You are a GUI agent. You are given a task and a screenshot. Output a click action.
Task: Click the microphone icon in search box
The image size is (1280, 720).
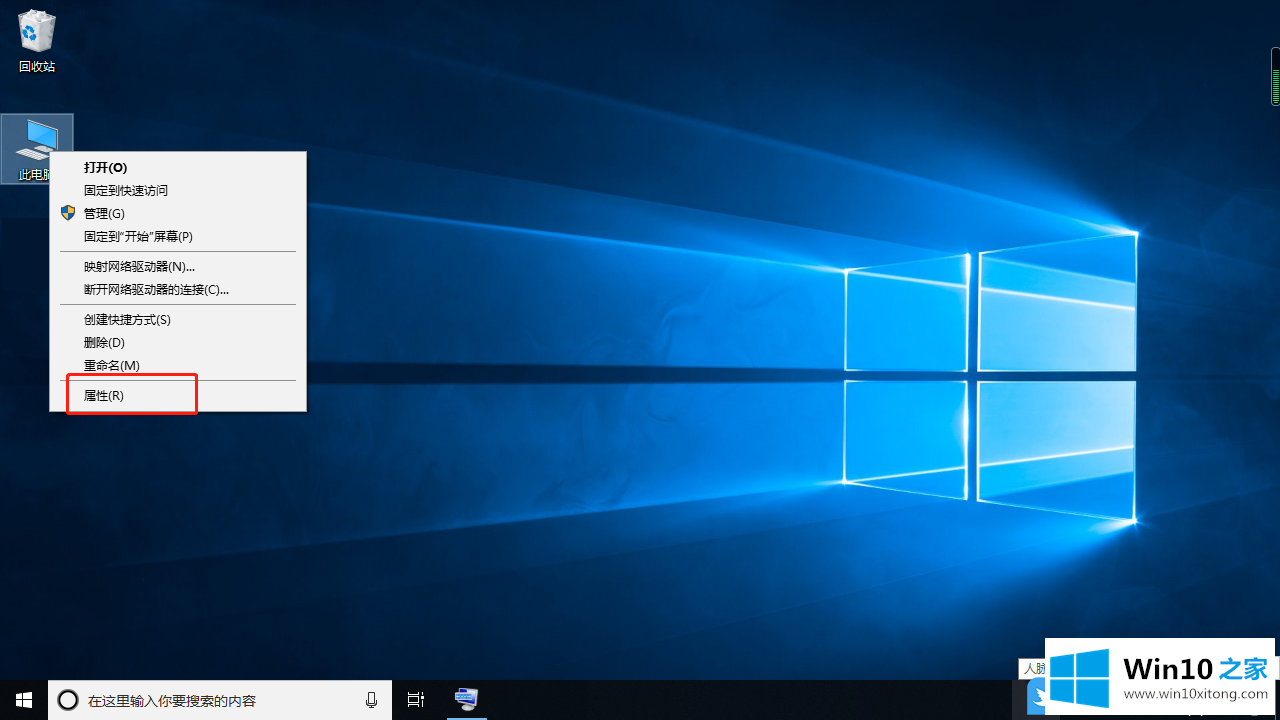click(371, 700)
